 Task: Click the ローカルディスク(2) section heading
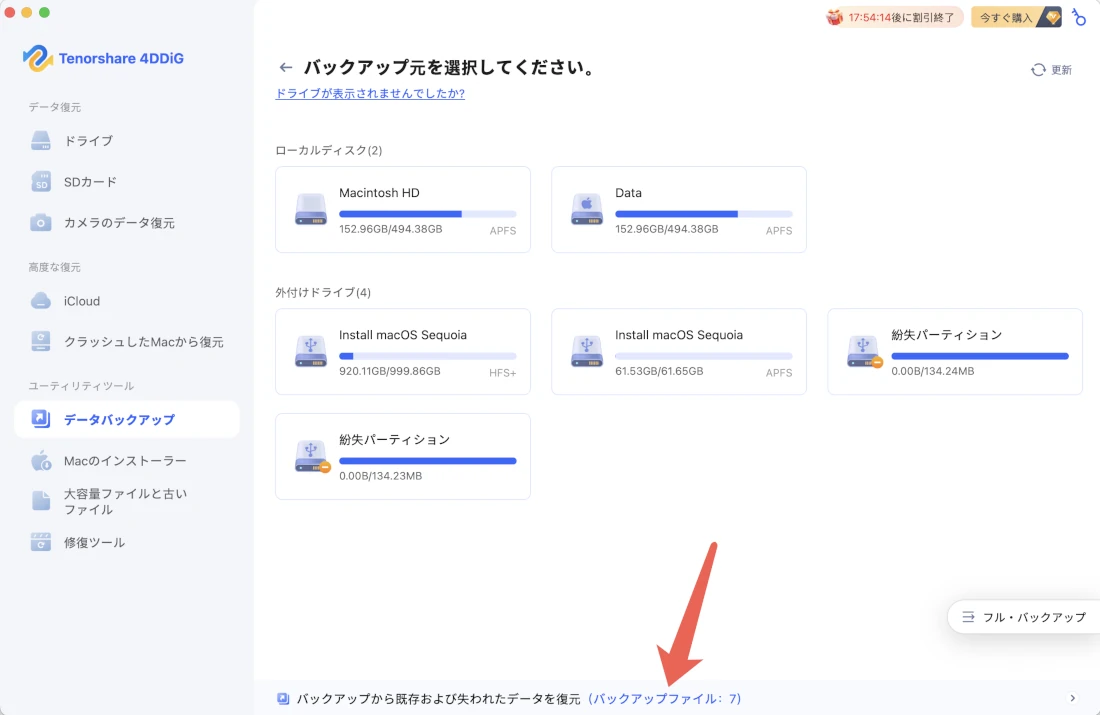tap(328, 150)
